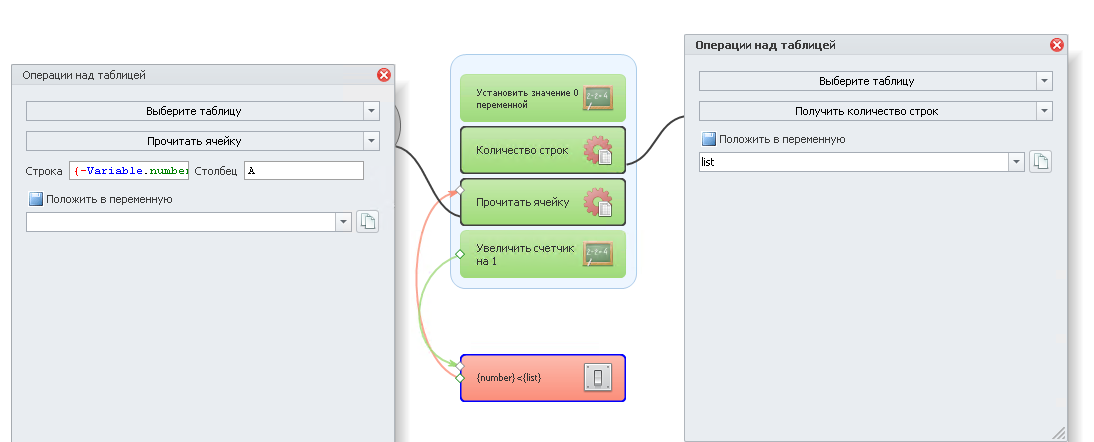Open 'Выберите таблицу' dropdown in the right window

[x=1044, y=81]
